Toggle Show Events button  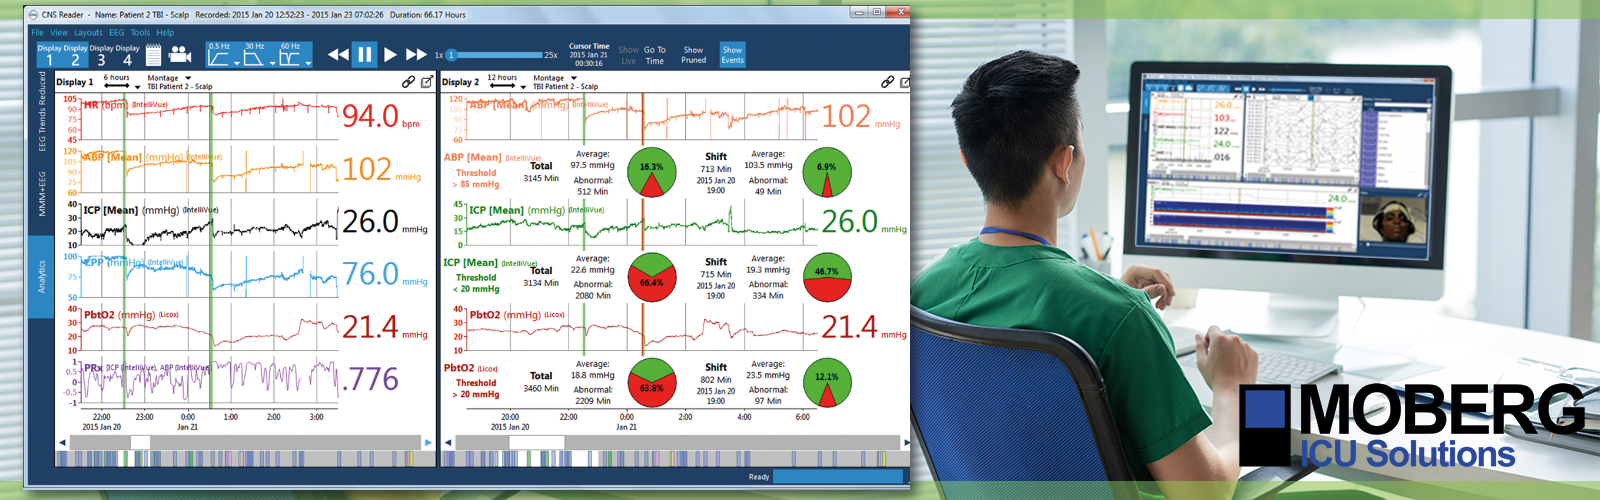coord(732,55)
